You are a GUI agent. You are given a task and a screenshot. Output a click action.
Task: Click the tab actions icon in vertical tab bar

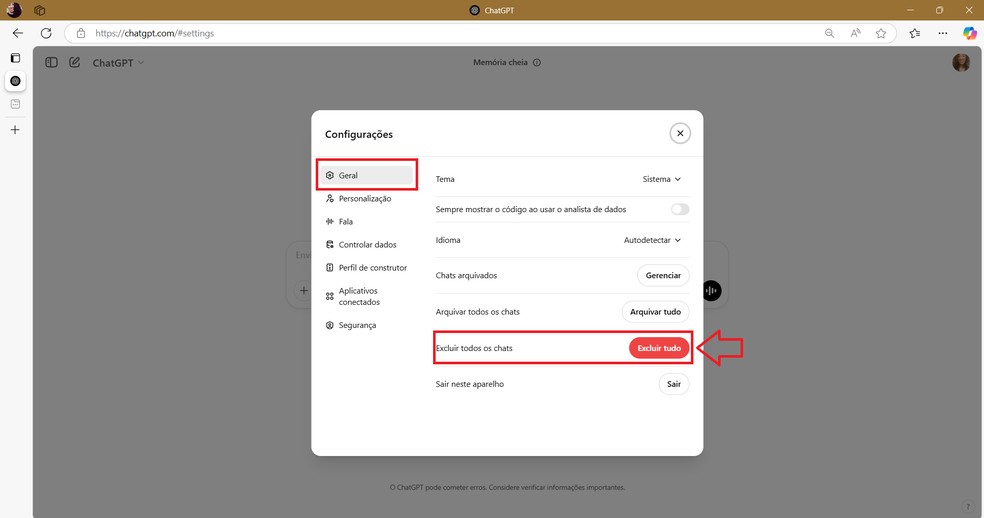tap(16, 58)
